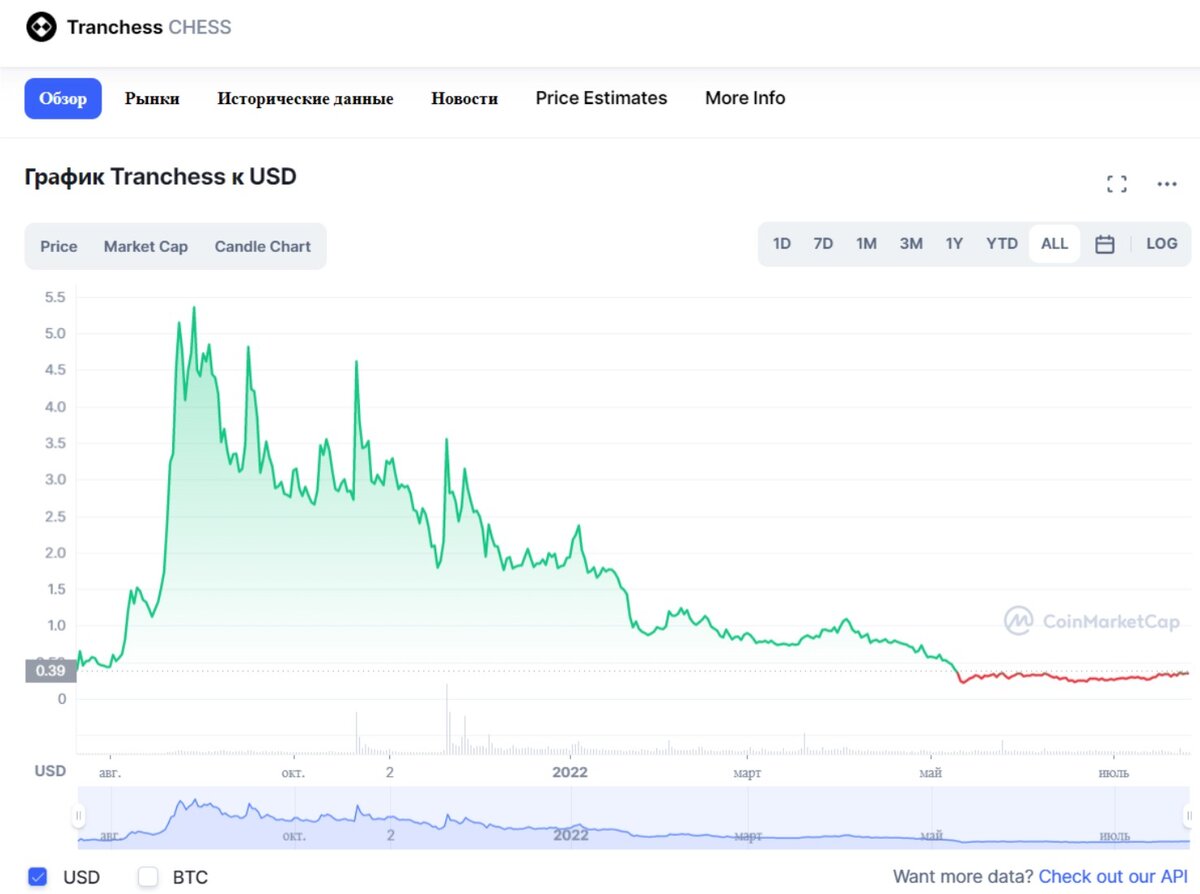Open the three-dot chart options menu
1200x894 pixels.
coord(1167,184)
